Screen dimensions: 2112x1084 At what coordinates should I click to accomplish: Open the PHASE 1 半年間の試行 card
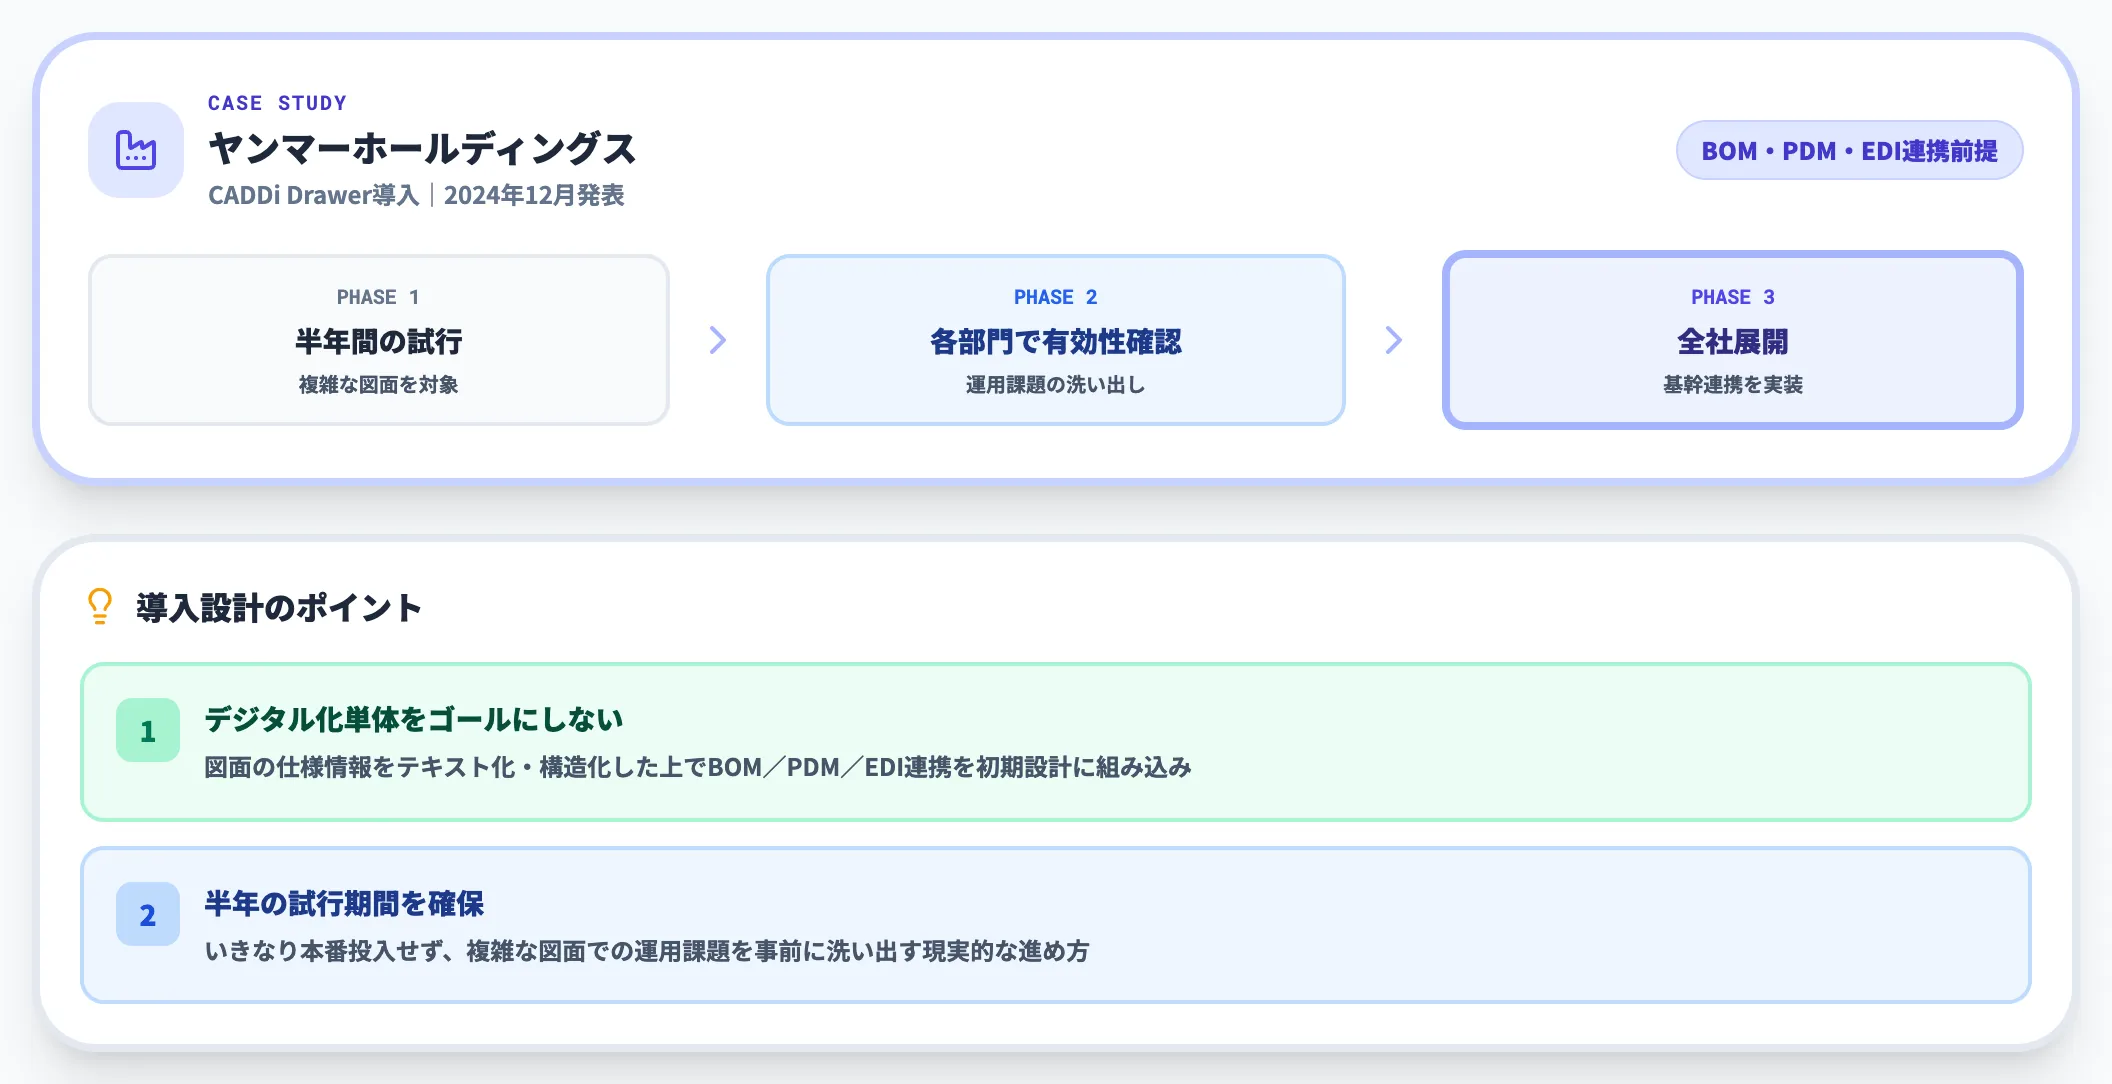point(378,340)
